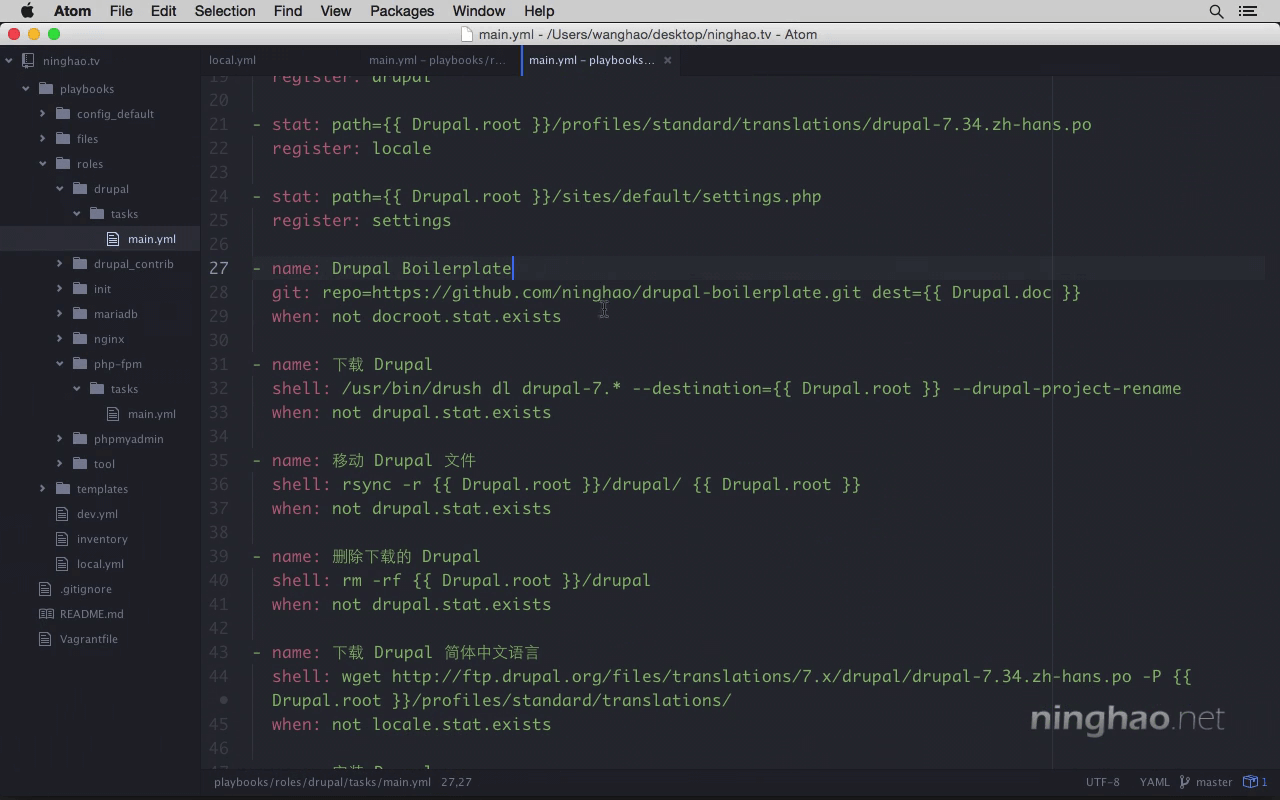Expand the mariadb folder arrow

coord(60,314)
